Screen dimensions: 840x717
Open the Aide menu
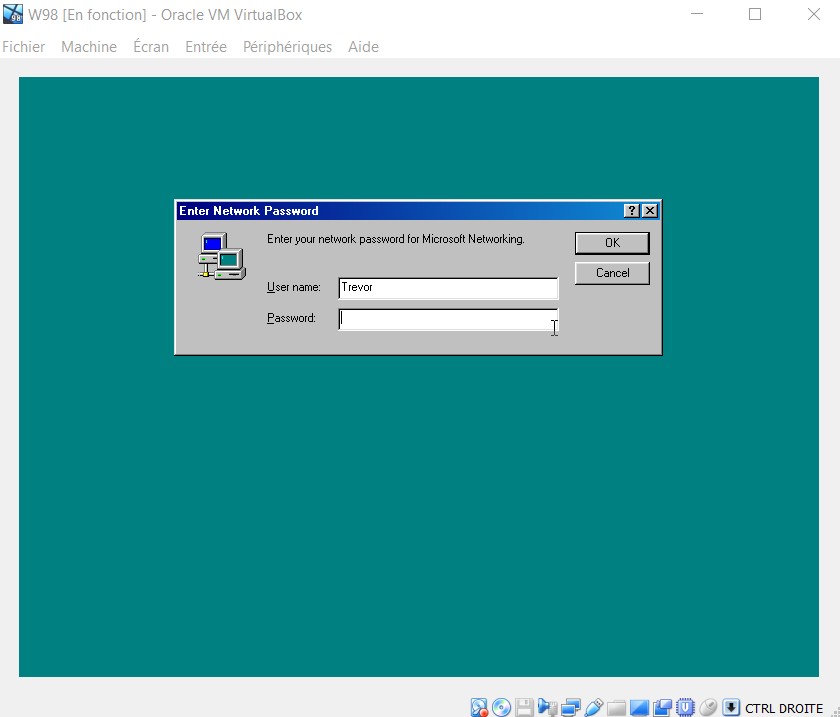(x=363, y=47)
